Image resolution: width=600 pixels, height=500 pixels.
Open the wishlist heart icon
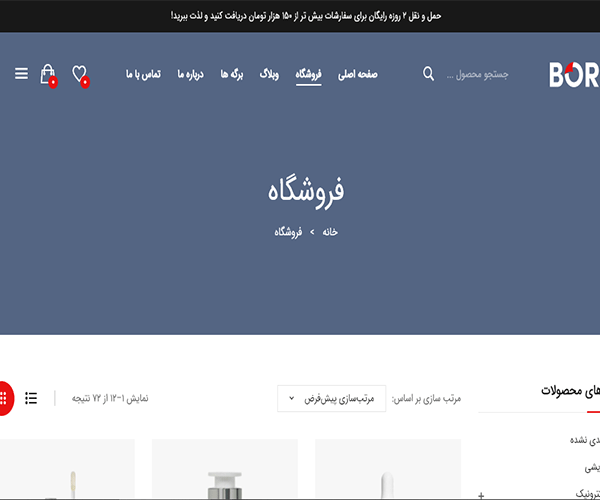coord(80,74)
